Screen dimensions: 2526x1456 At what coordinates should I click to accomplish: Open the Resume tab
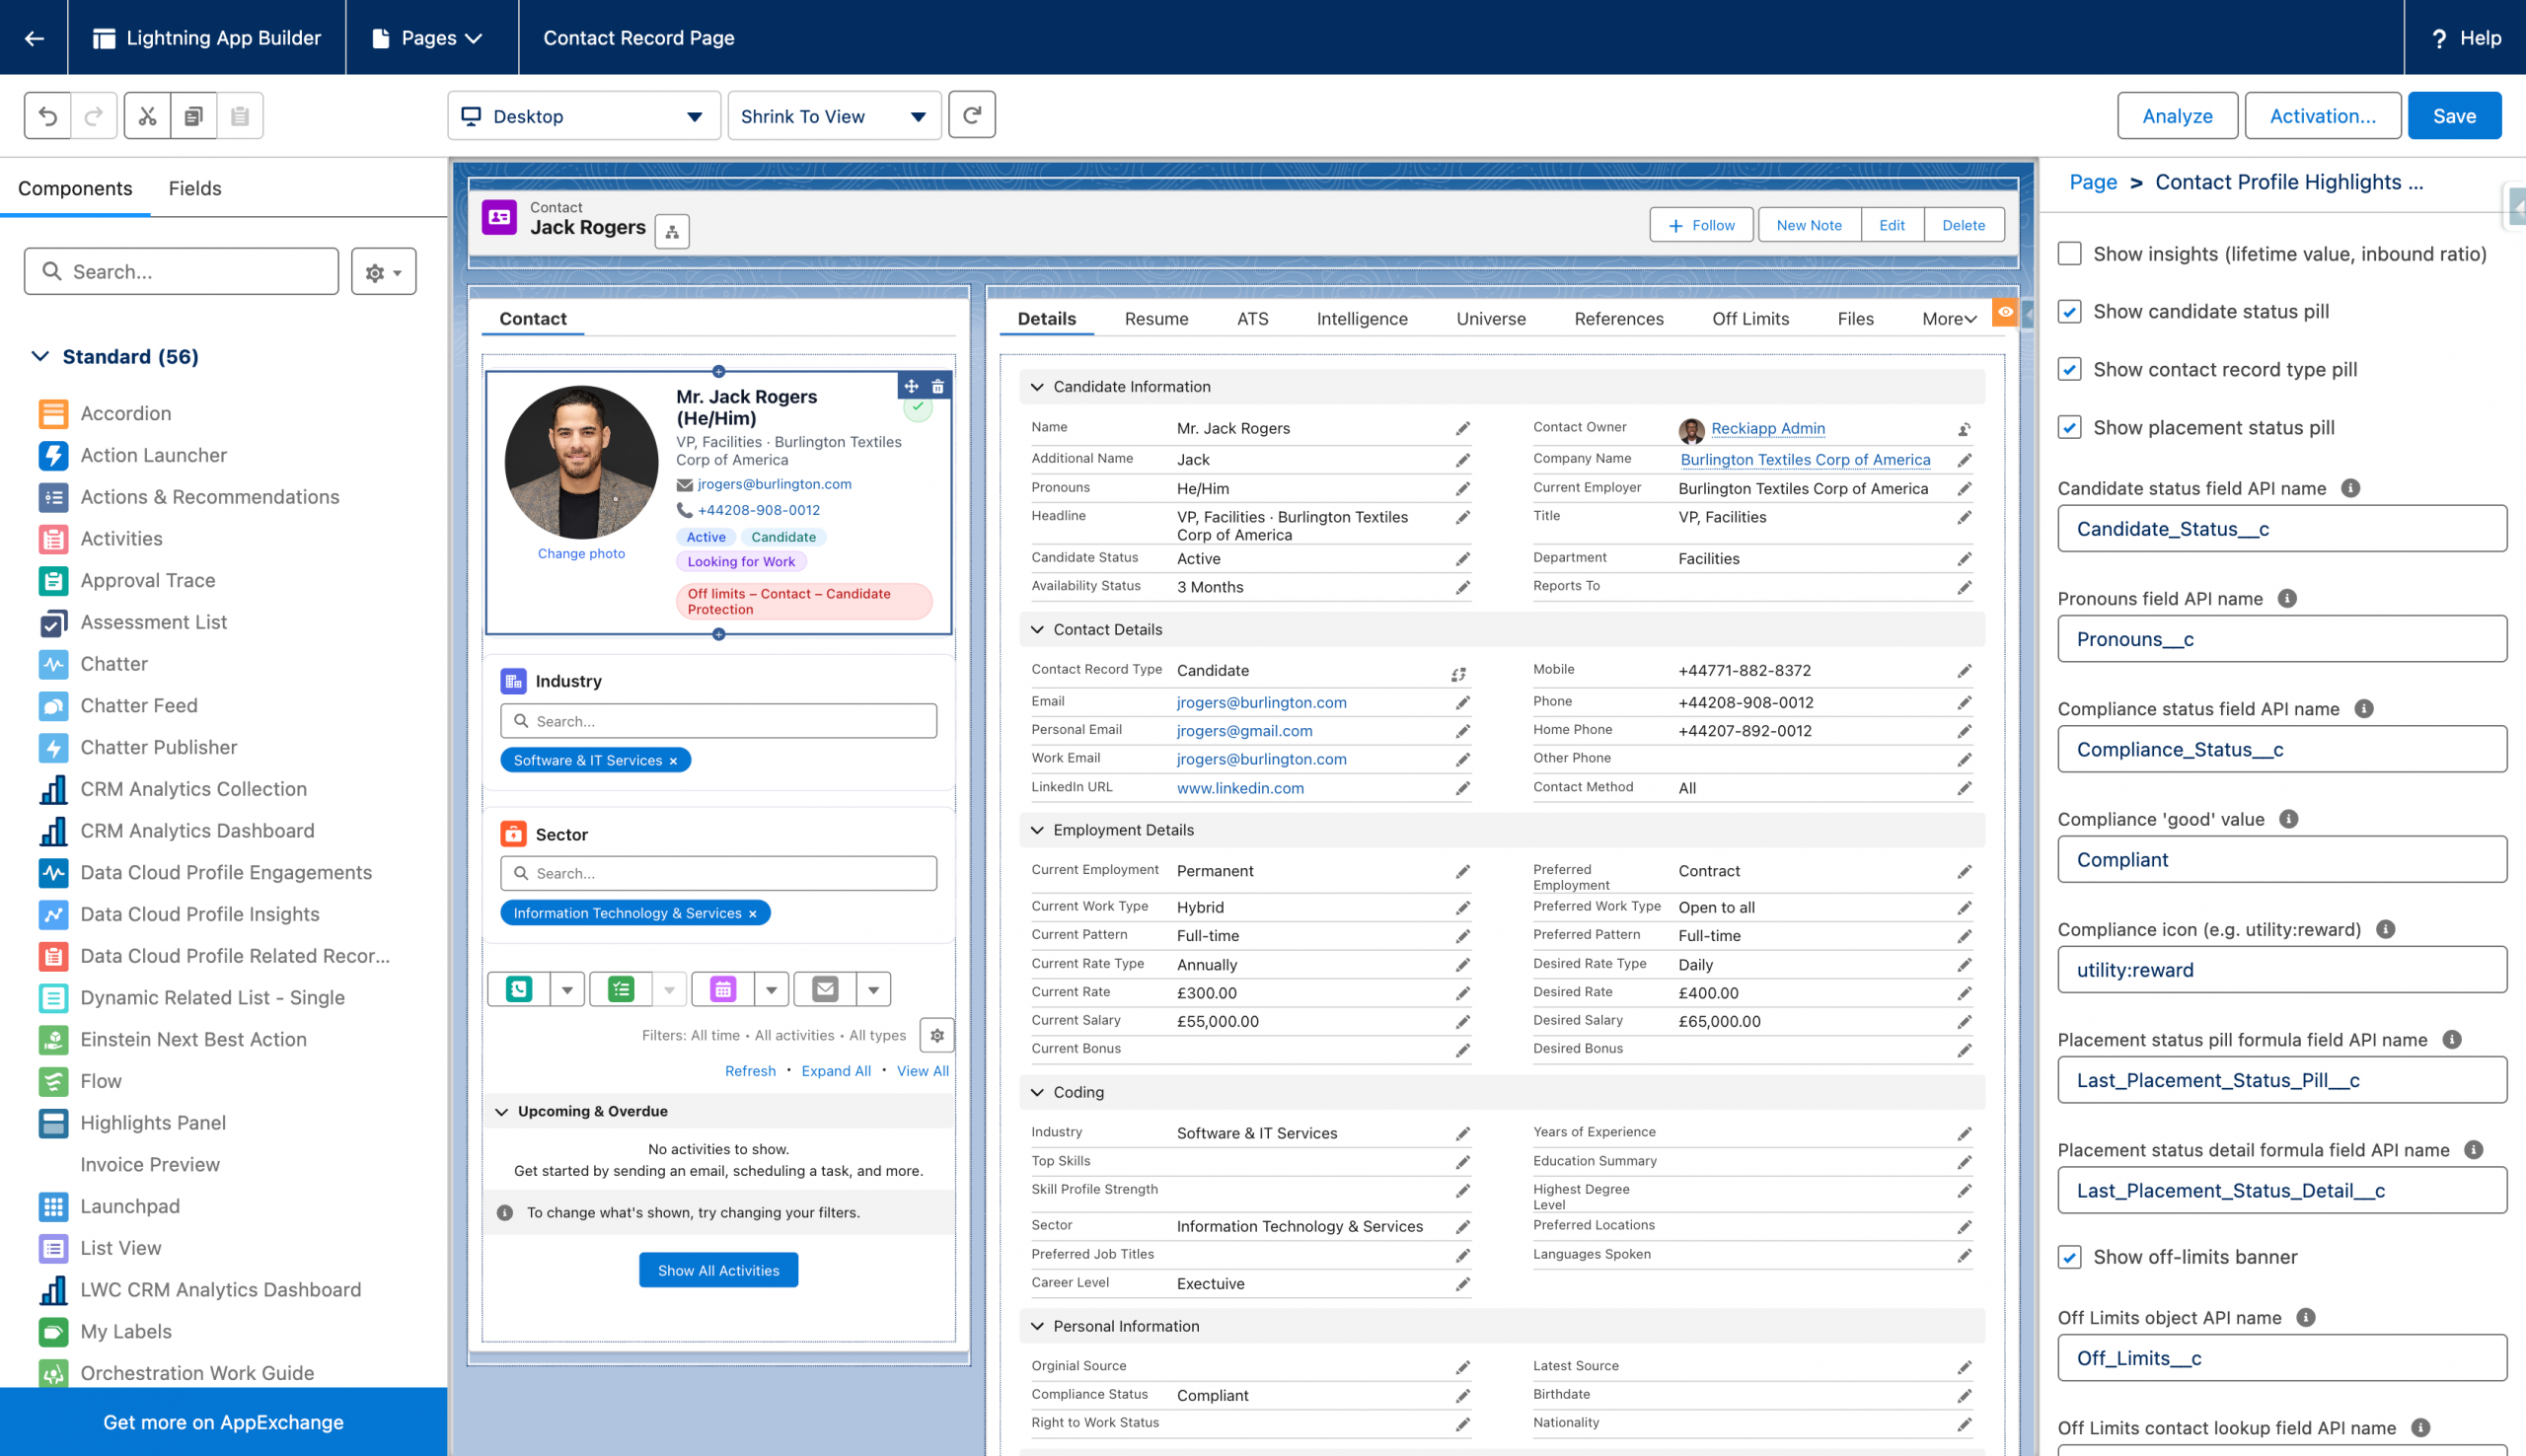tap(1156, 319)
